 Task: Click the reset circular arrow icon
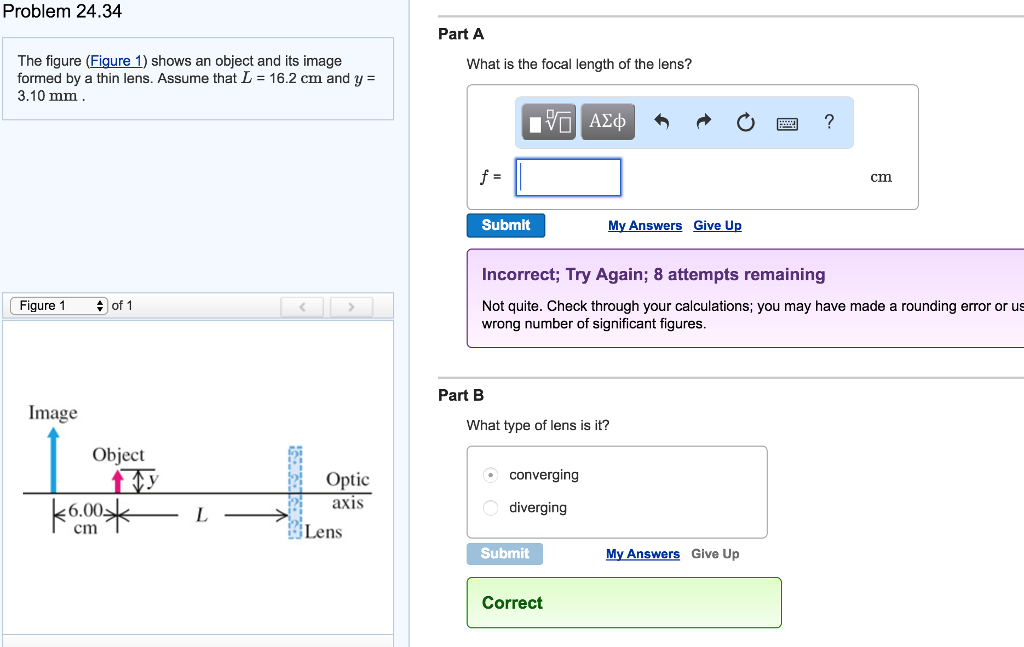pyautogui.click(x=745, y=122)
